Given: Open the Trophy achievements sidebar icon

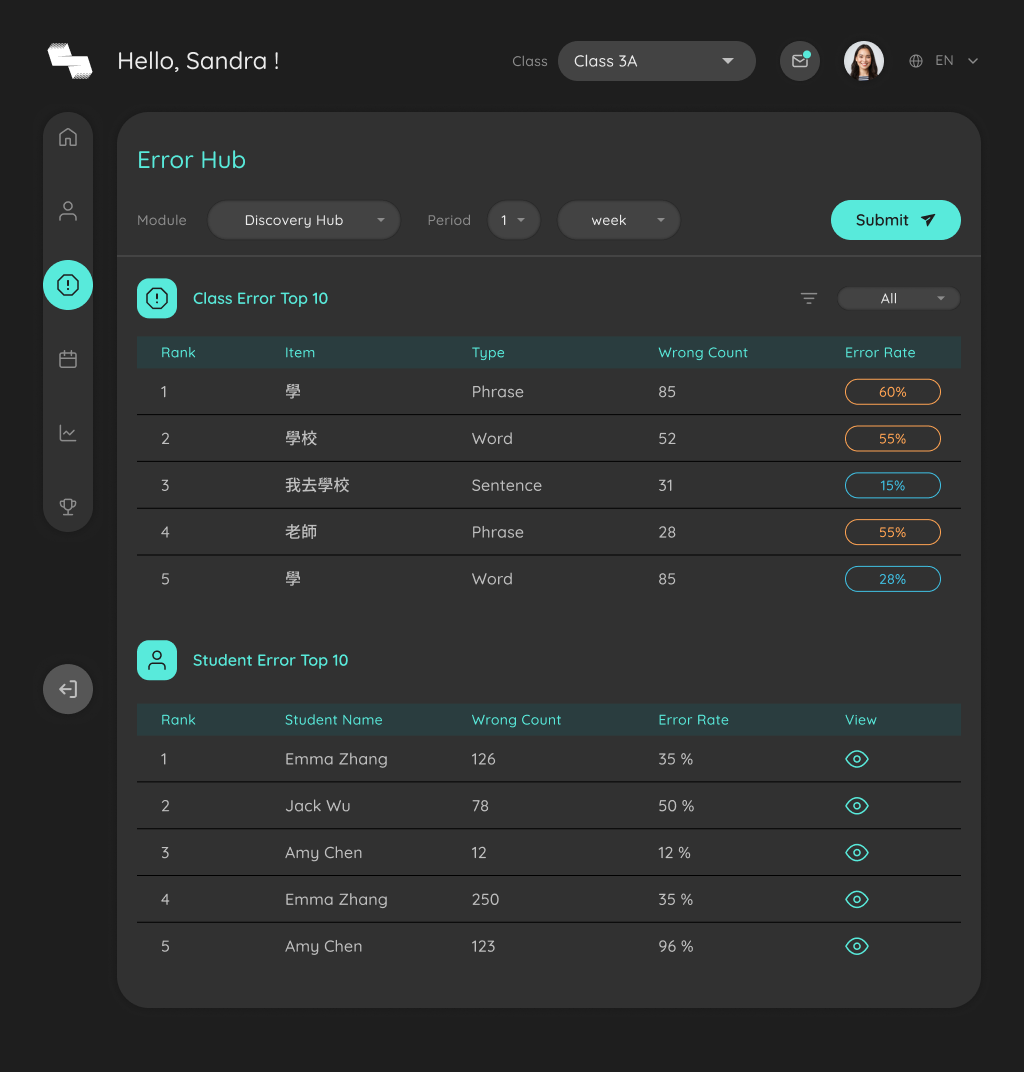Looking at the screenshot, I should click(x=68, y=507).
